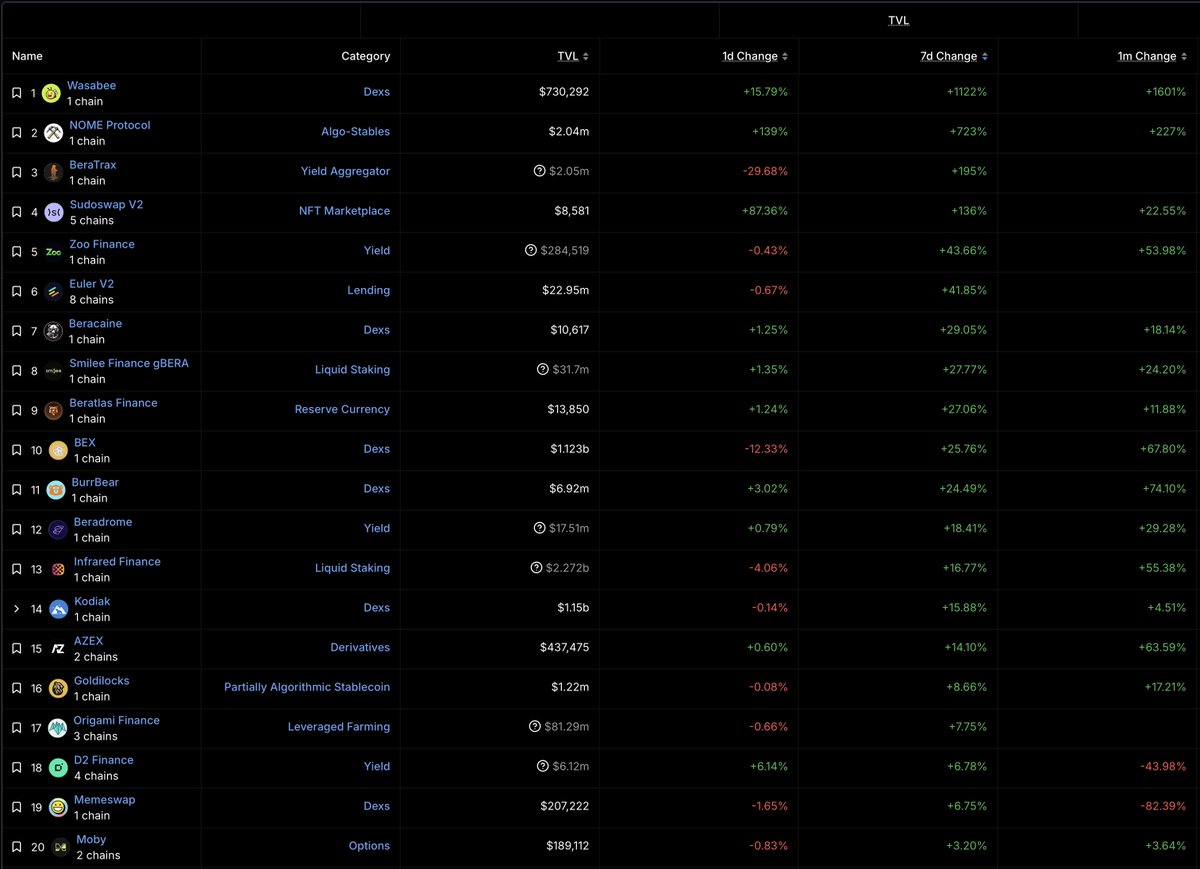Bookmark the Goldilocks row
The height and width of the screenshot is (869, 1200).
[x=16, y=688]
